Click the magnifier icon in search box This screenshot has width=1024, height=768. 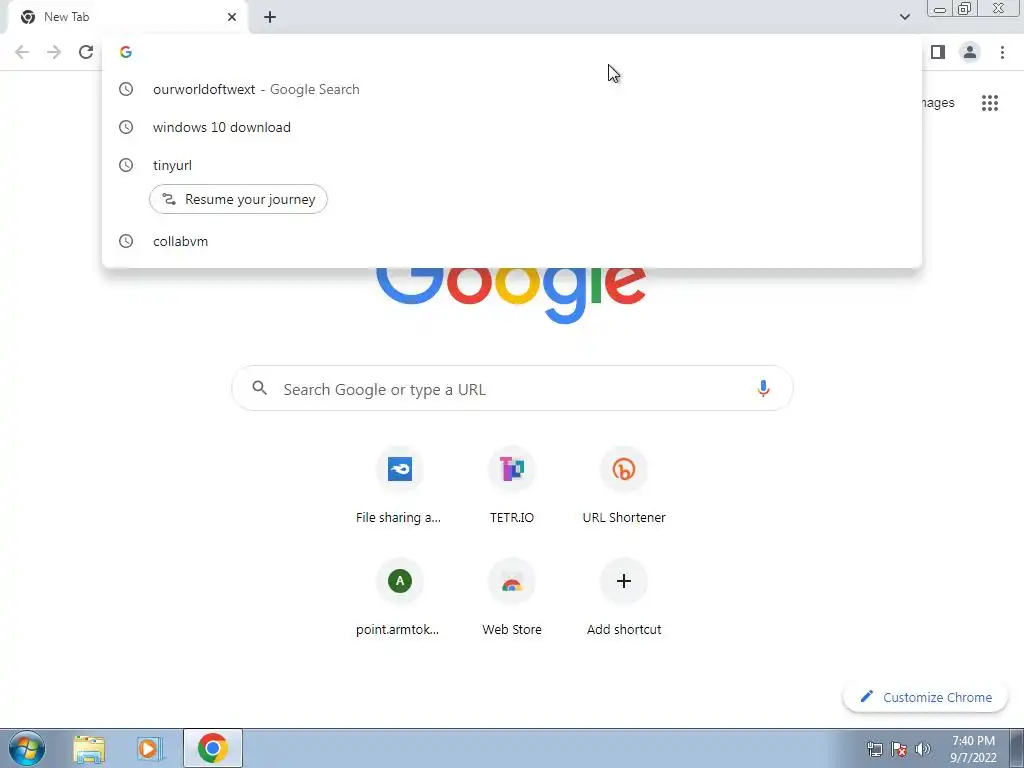259,389
